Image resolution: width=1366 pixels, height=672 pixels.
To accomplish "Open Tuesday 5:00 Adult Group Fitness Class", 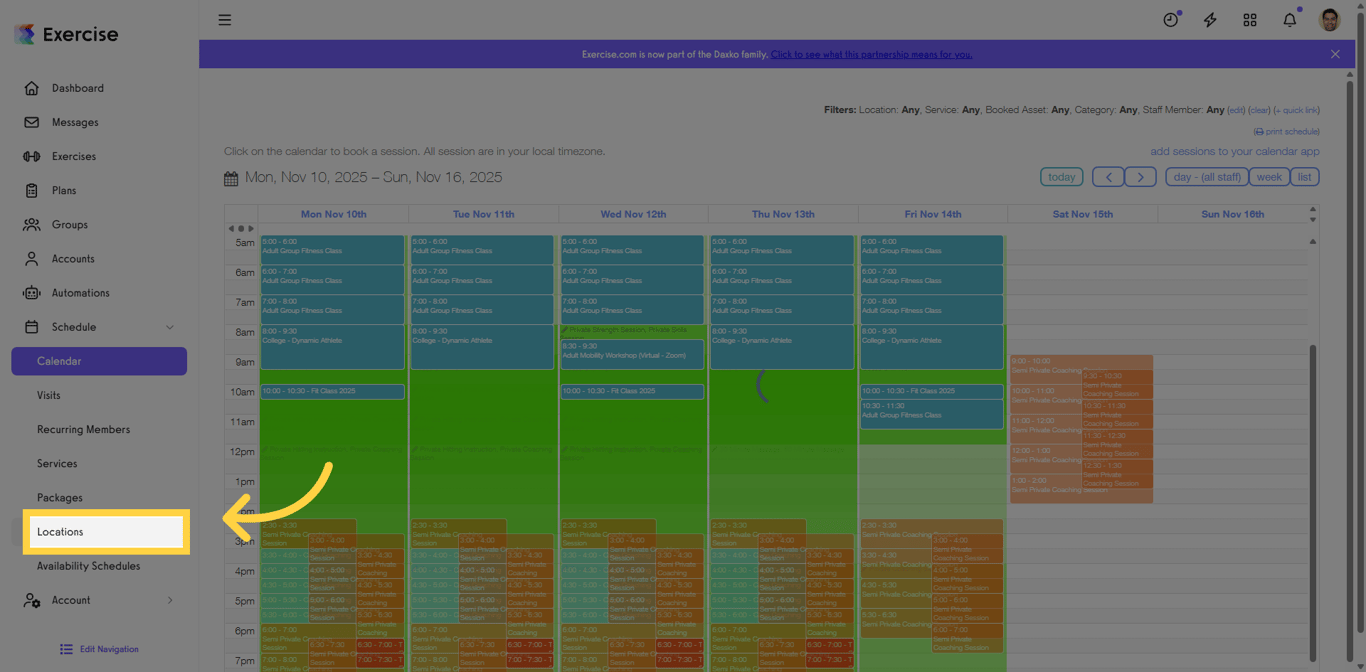I will point(482,250).
